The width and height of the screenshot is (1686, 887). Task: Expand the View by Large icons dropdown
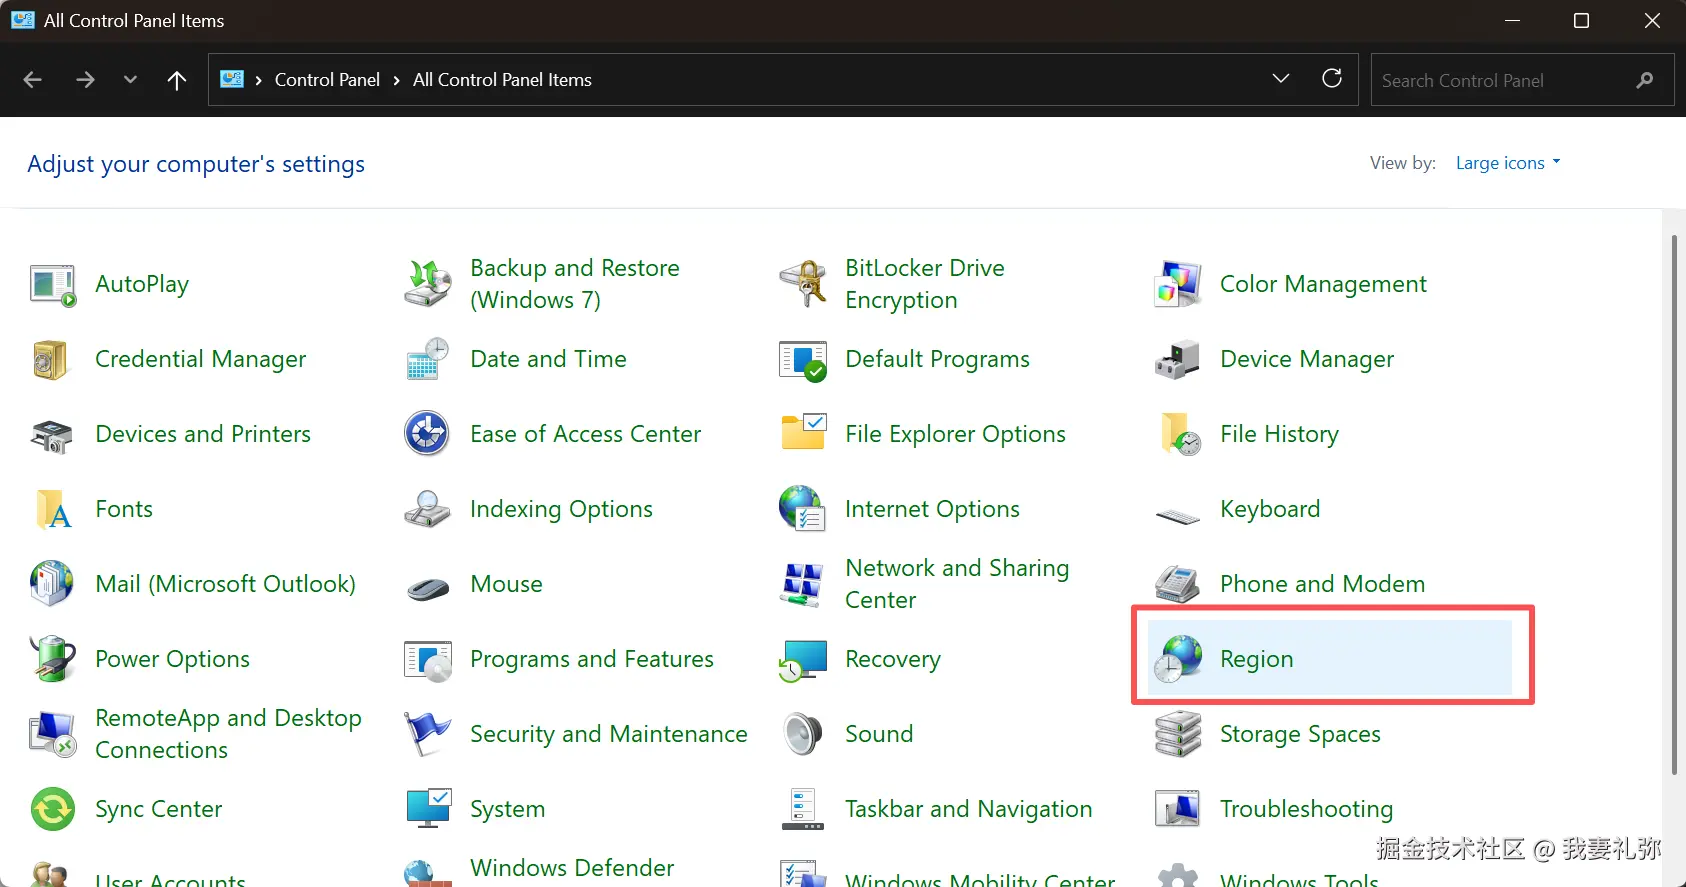pyautogui.click(x=1507, y=163)
